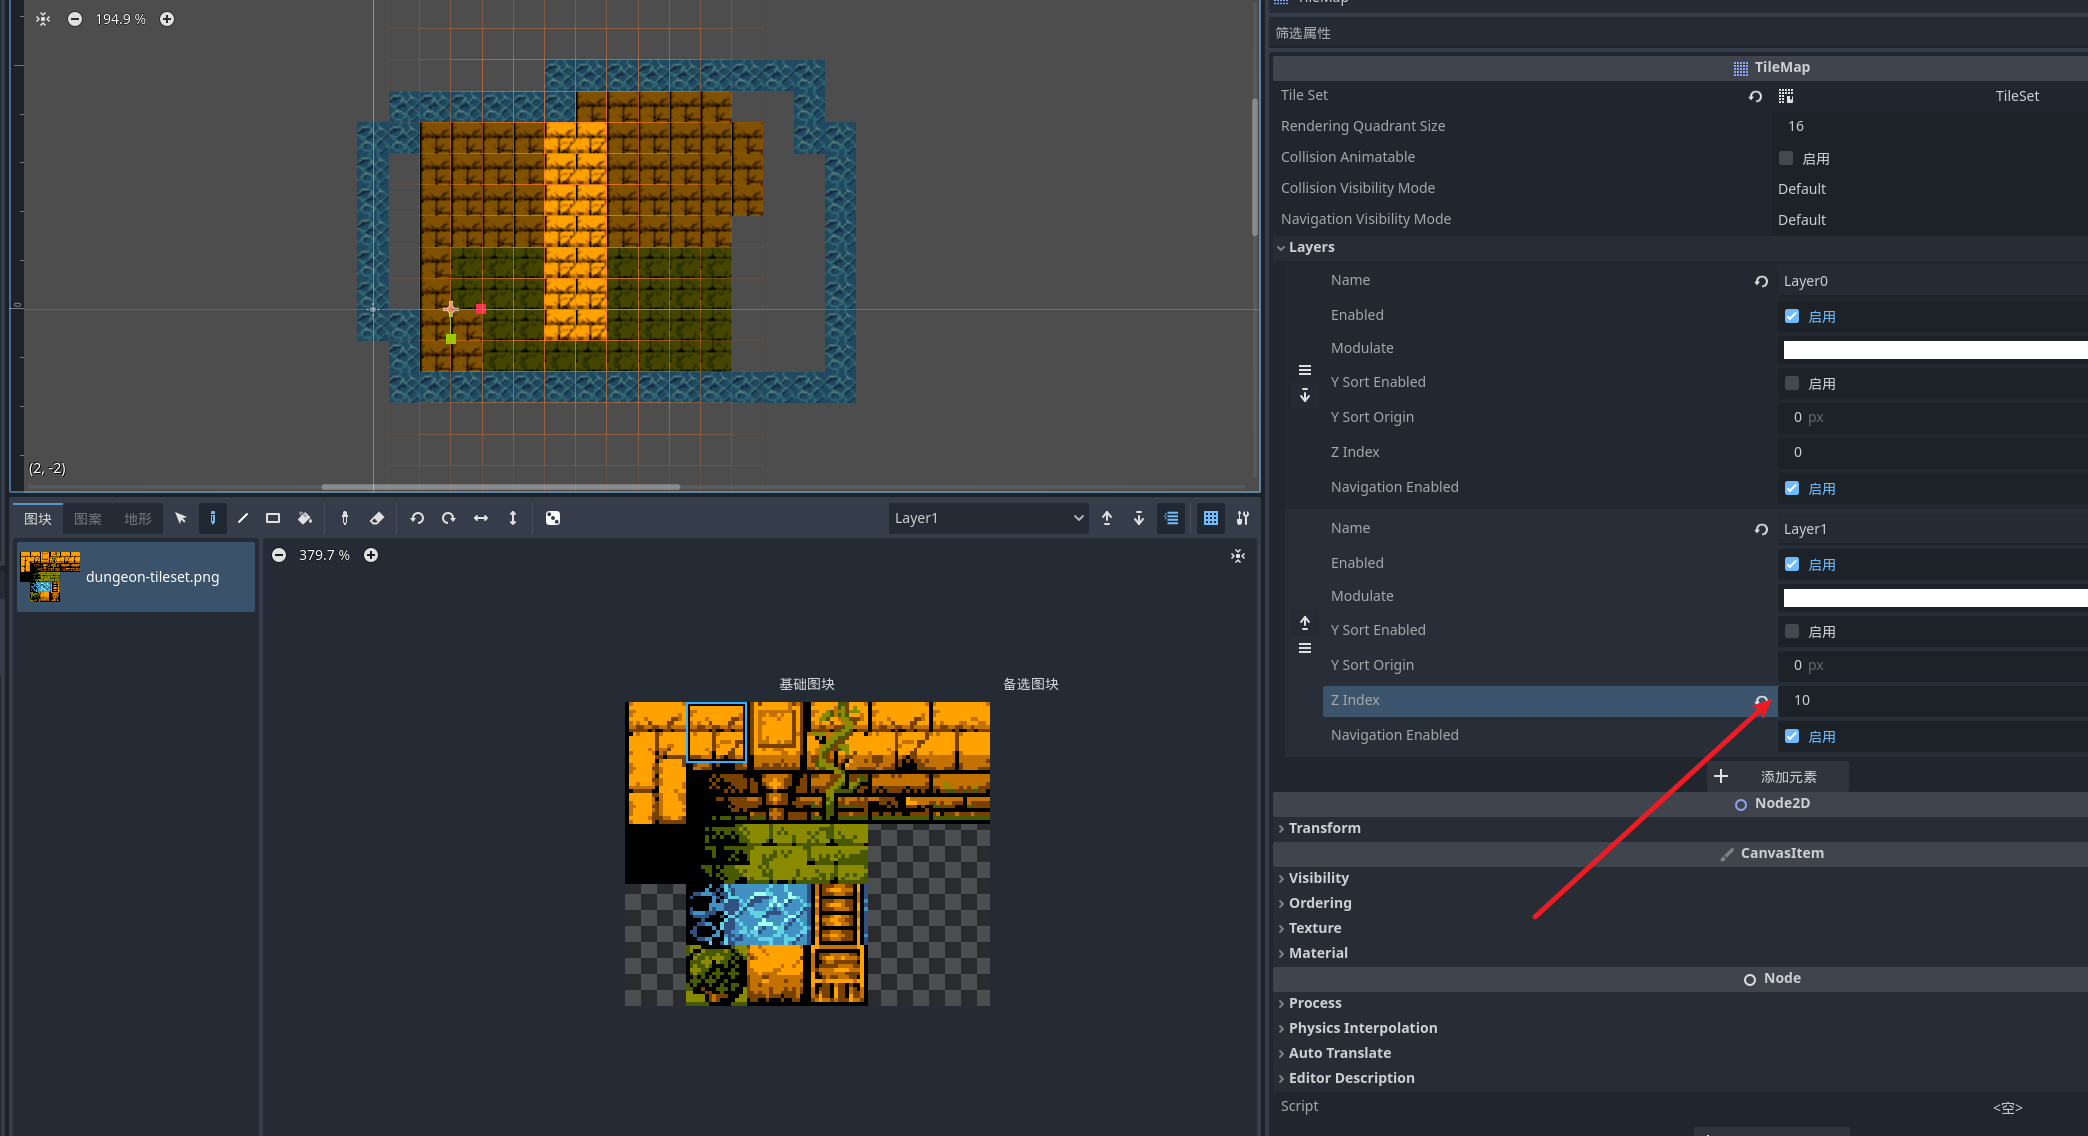
Task: Toggle TileMap grid visibility
Action: click(1211, 518)
